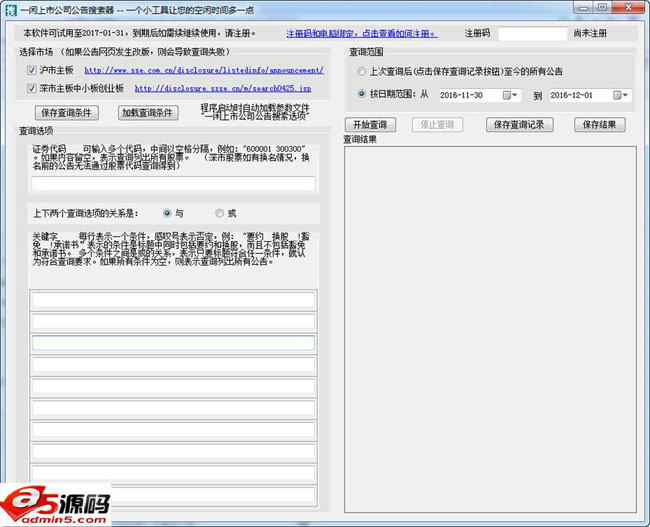Screen dimensions: 650x527
Task: Click the fourth keyword condition field
Action: pos(173,365)
